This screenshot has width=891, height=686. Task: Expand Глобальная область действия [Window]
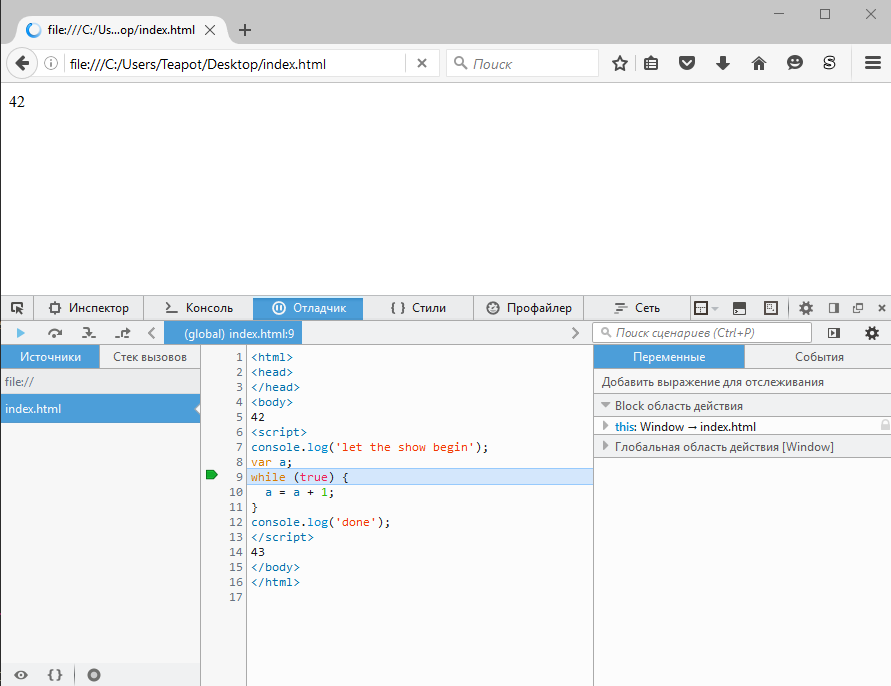tap(606, 446)
